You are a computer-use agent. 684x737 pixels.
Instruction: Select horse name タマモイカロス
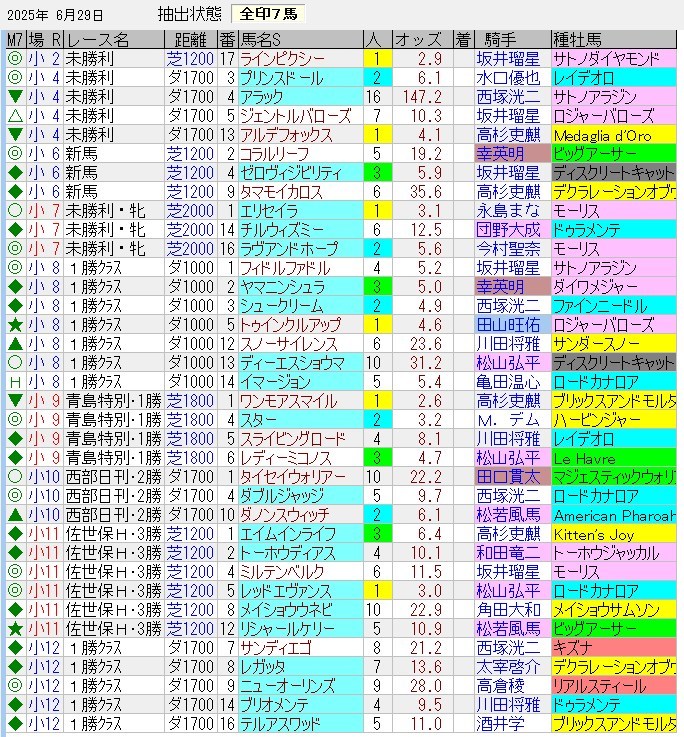[282, 192]
